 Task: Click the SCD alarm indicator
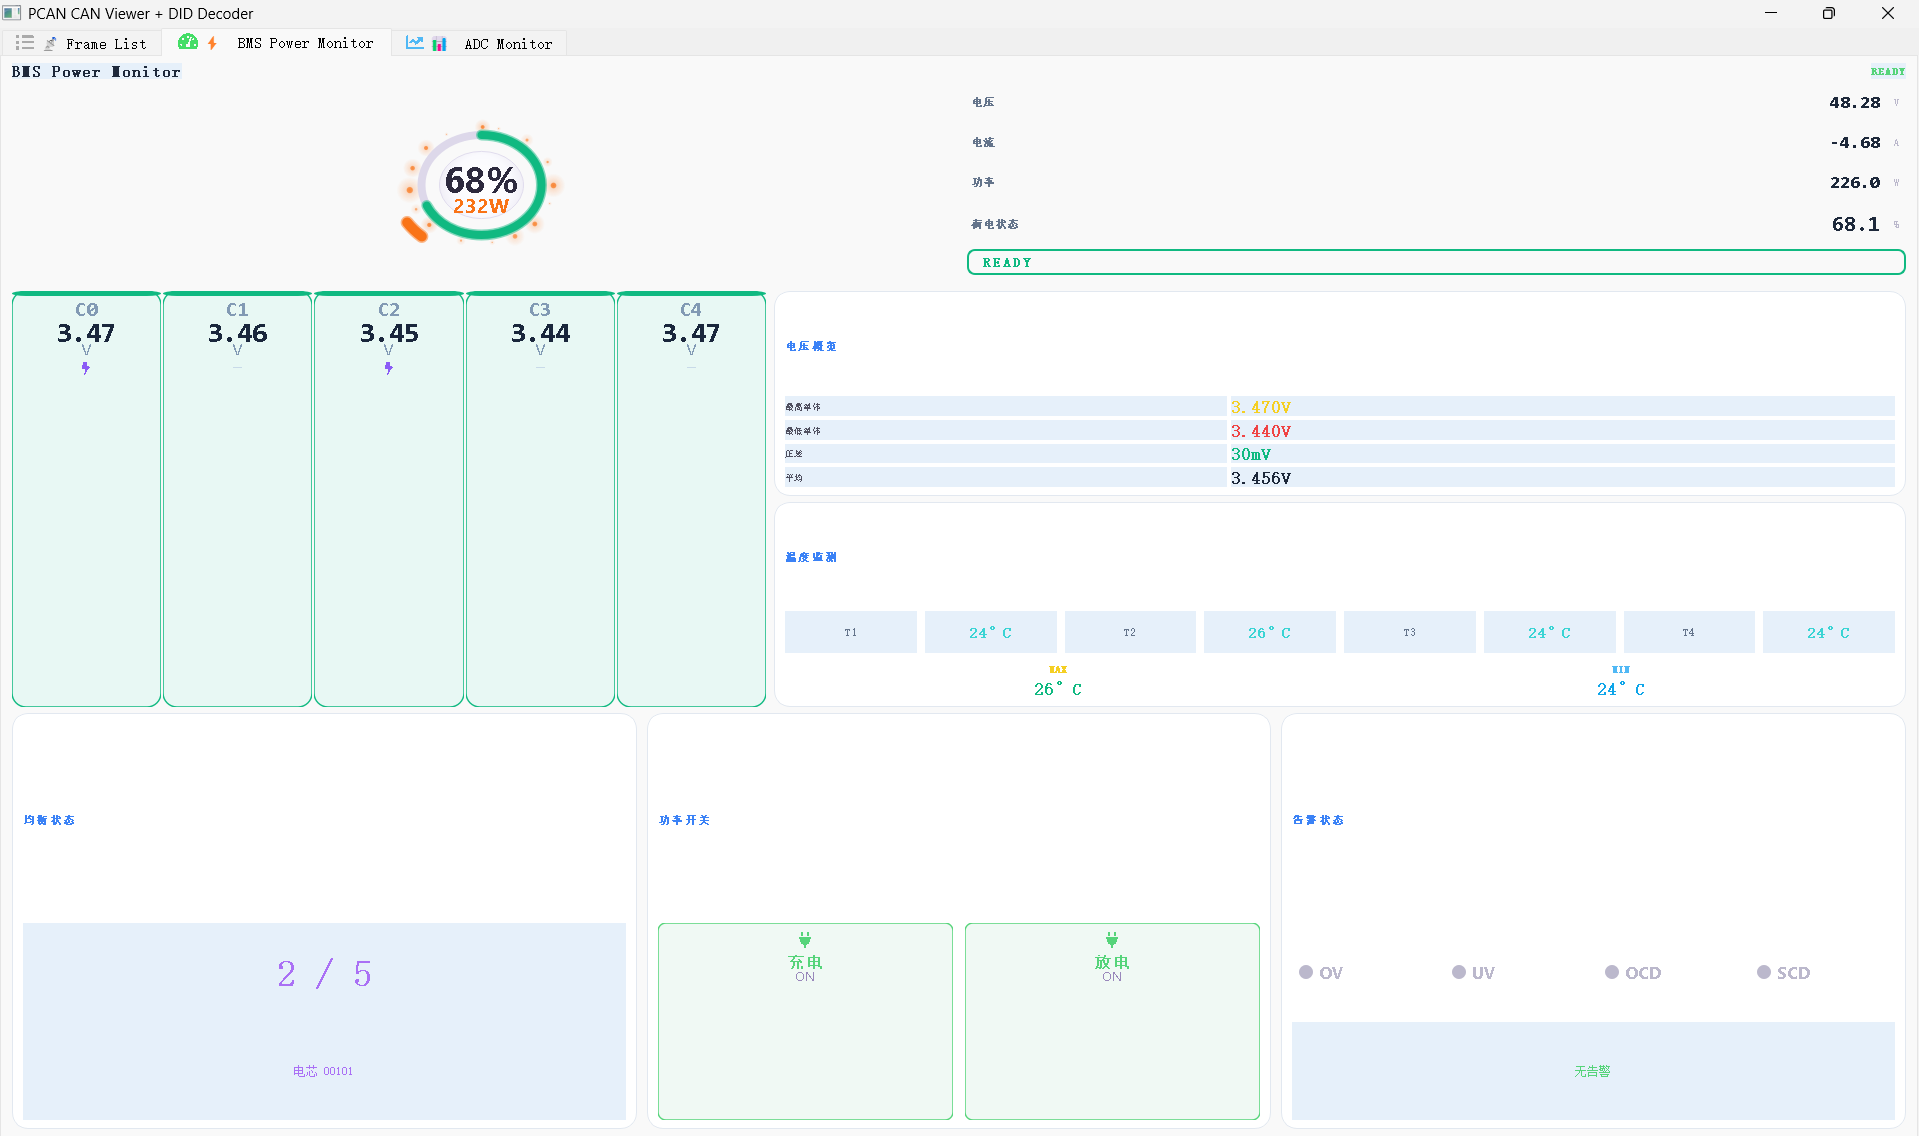point(1784,973)
